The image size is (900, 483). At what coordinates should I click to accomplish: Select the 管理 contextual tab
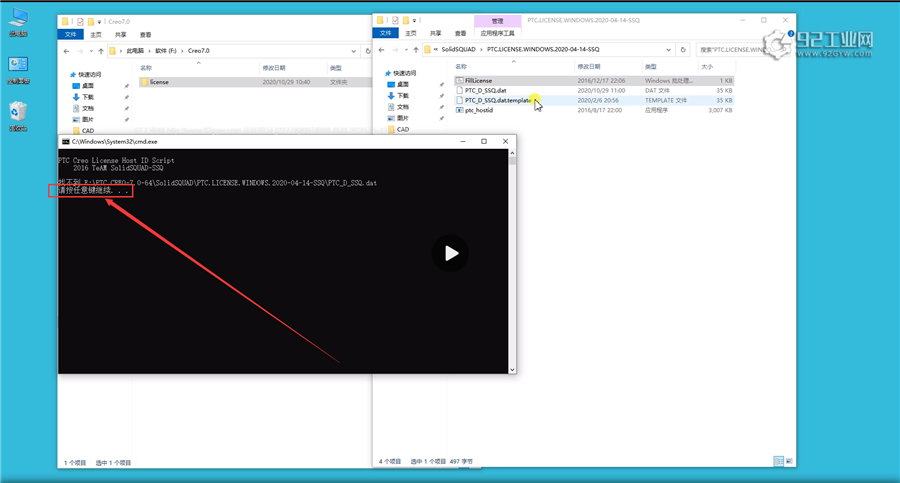click(497, 21)
